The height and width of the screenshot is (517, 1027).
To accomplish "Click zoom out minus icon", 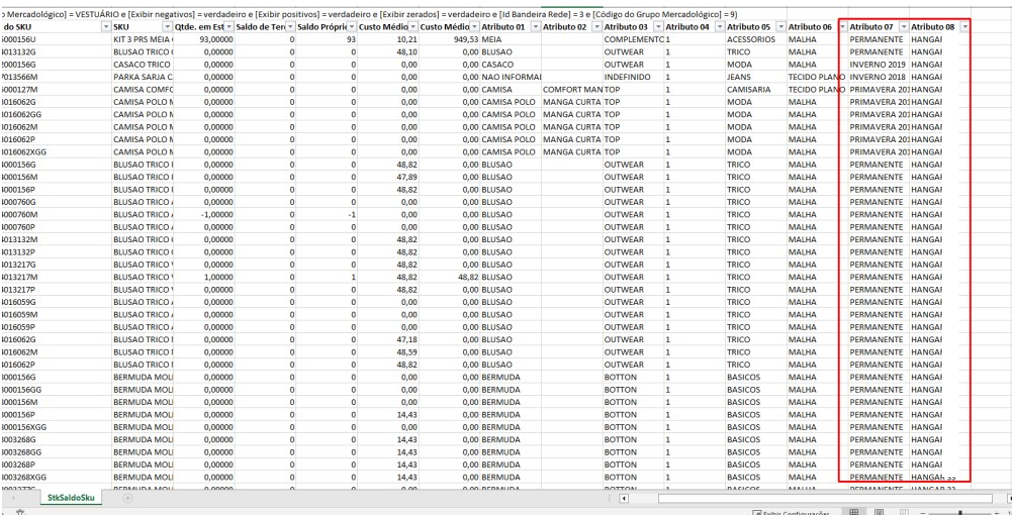I will (923, 513).
